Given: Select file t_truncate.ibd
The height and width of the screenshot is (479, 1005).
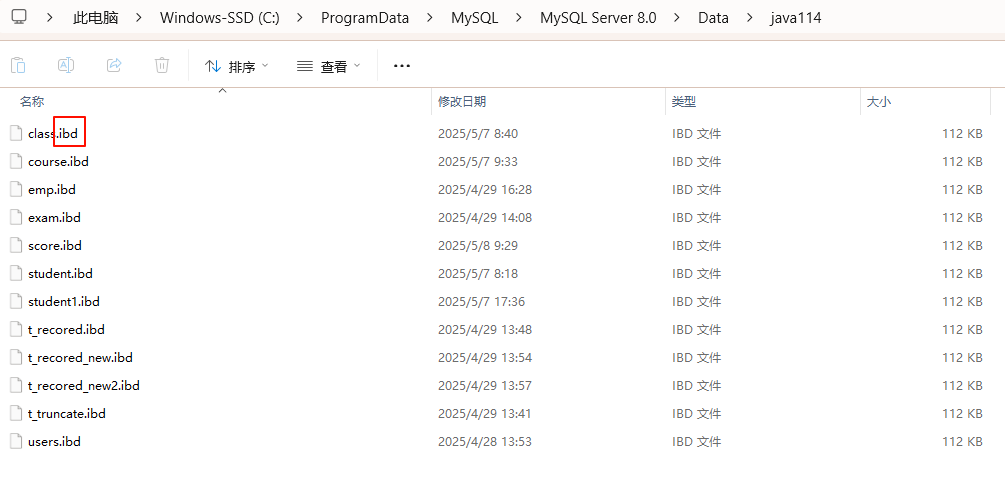Looking at the screenshot, I should pyautogui.click(x=67, y=414).
